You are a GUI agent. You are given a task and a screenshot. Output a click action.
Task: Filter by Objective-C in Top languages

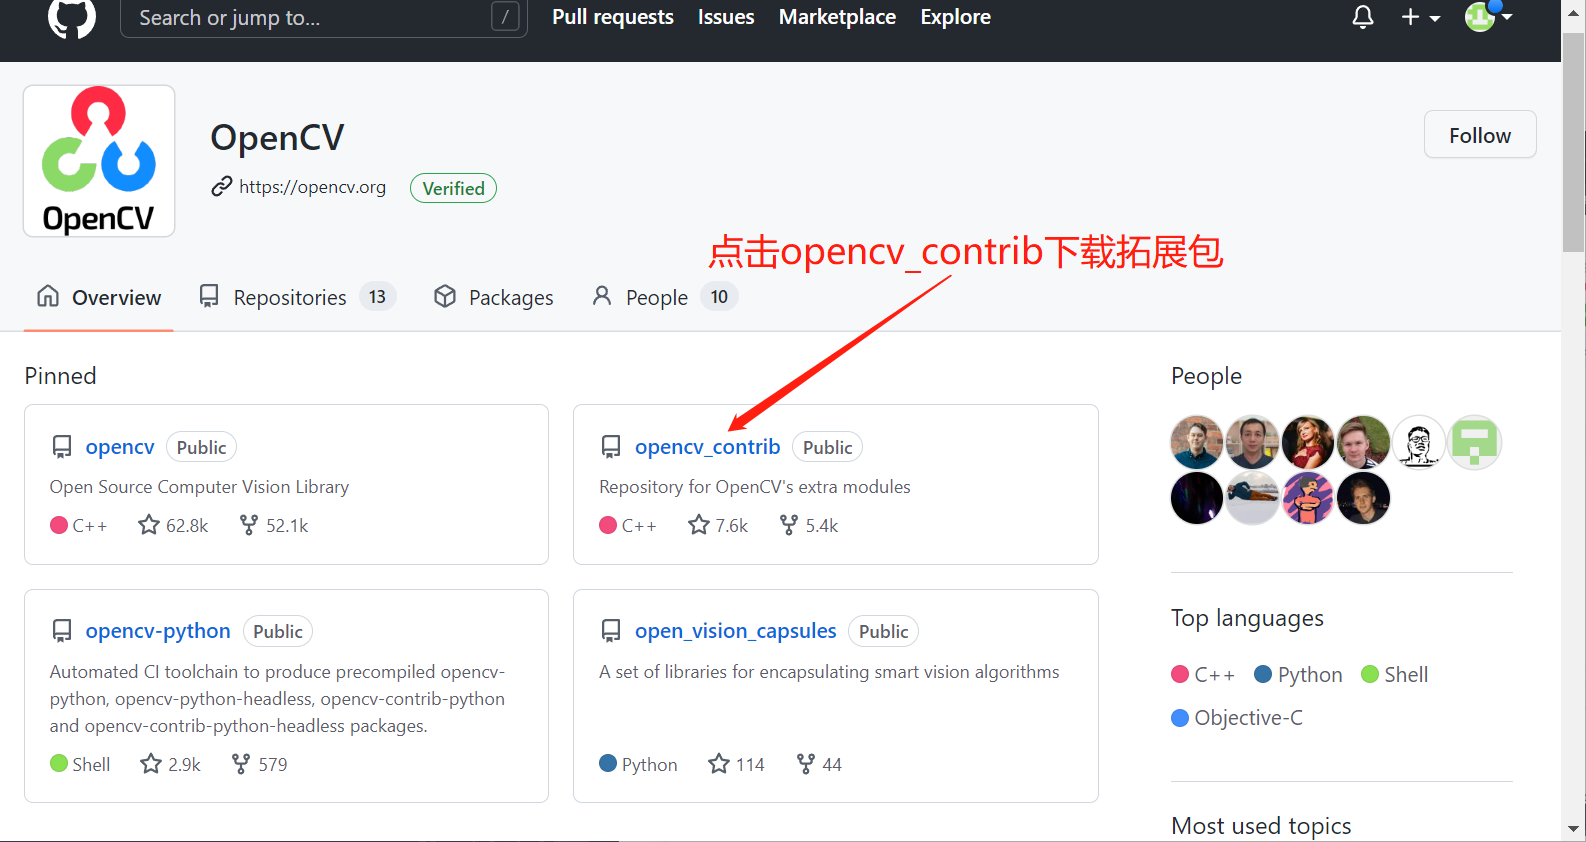pyautogui.click(x=1237, y=718)
